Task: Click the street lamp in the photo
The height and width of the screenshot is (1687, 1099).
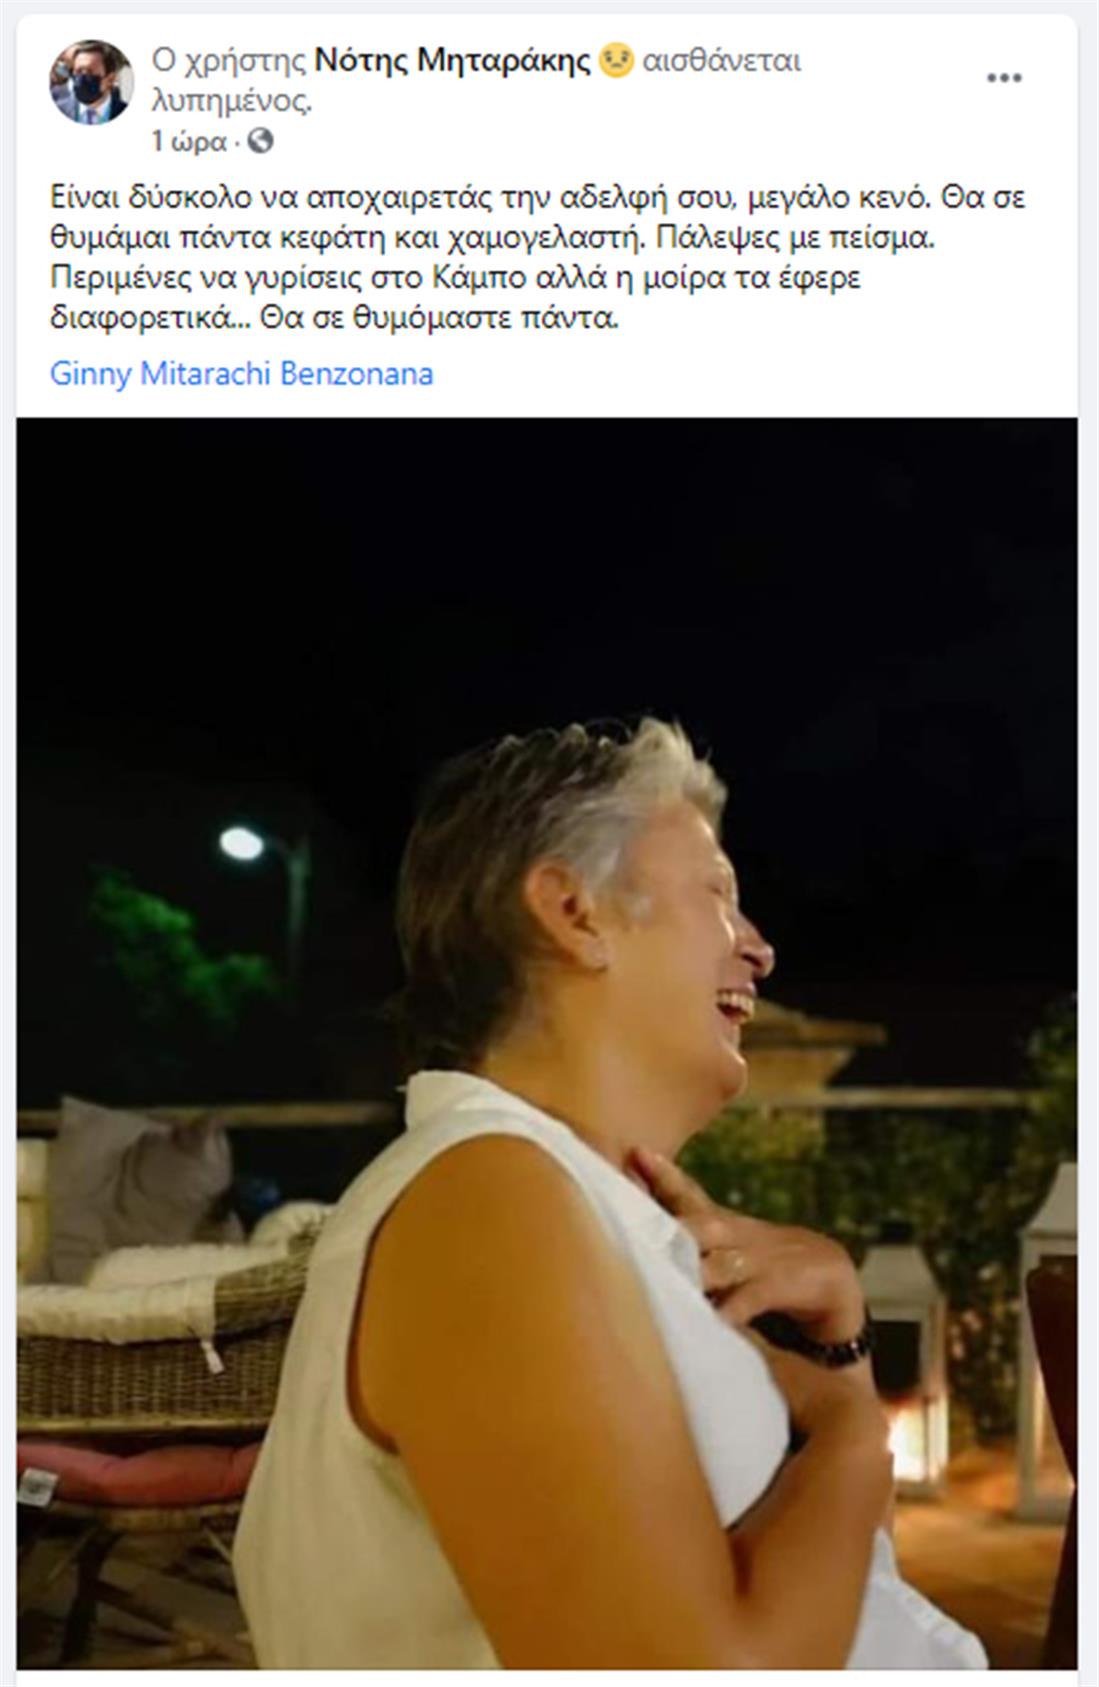Action: [243, 843]
